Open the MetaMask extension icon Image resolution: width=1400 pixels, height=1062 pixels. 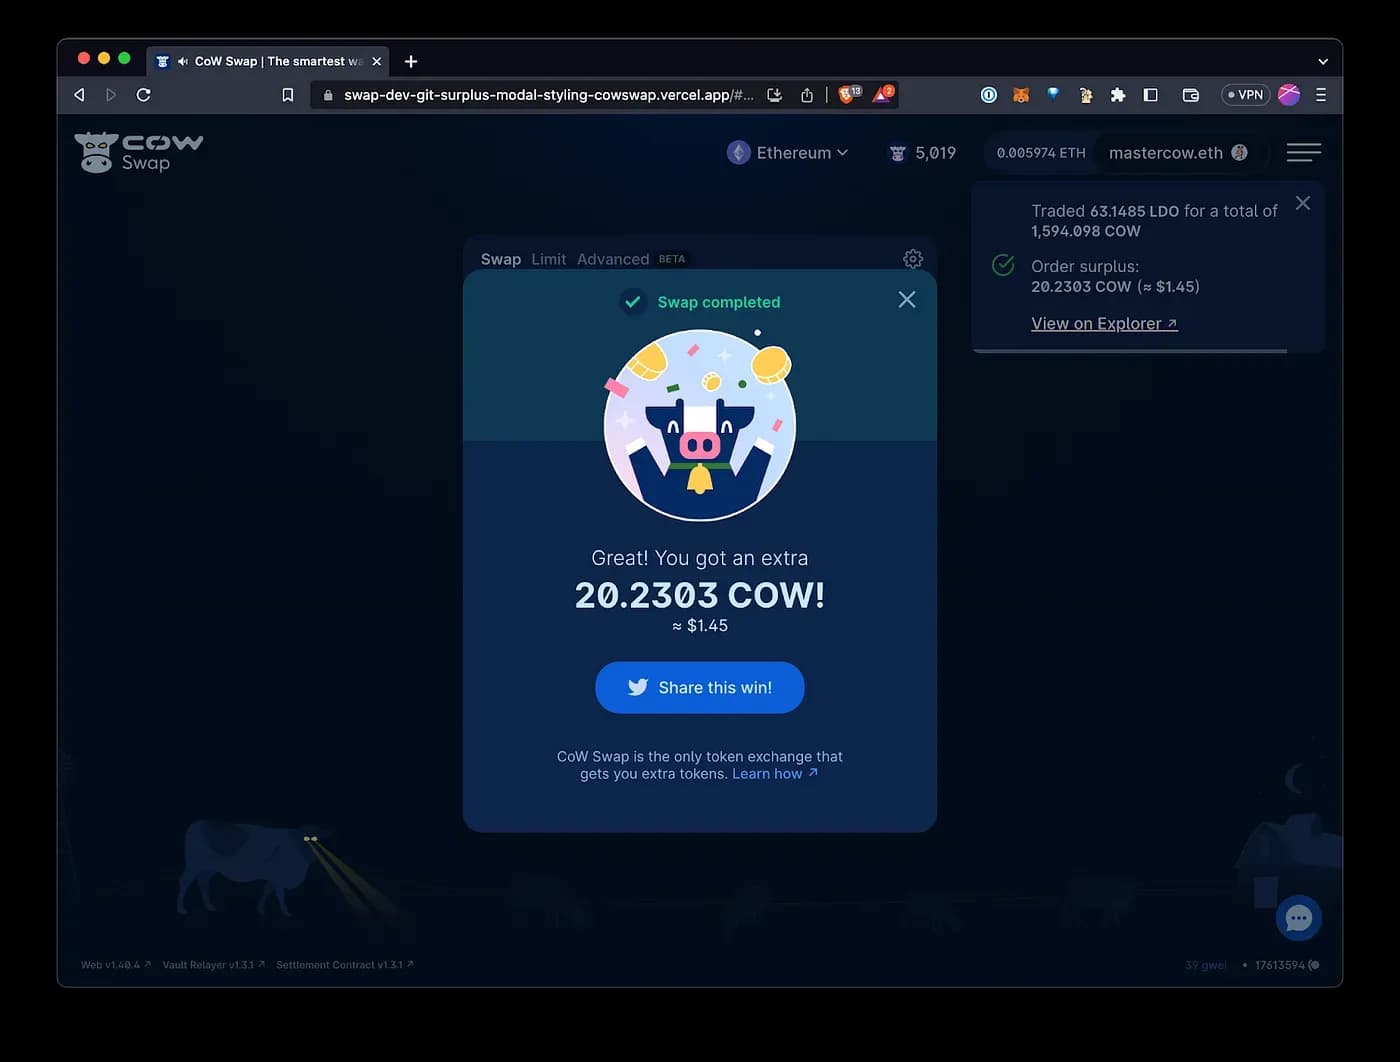(1020, 94)
